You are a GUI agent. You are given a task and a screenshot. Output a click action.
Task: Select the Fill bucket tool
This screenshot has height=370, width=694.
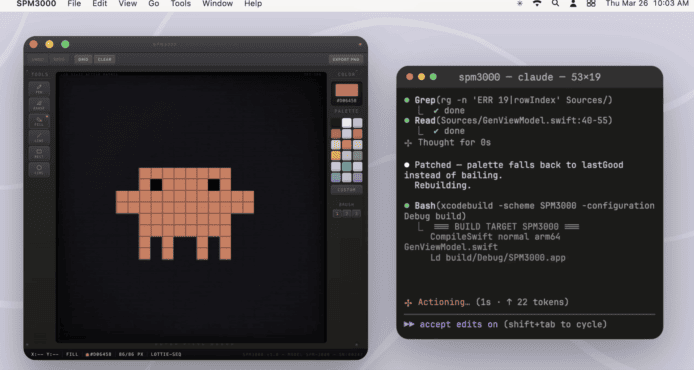click(x=39, y=121)
